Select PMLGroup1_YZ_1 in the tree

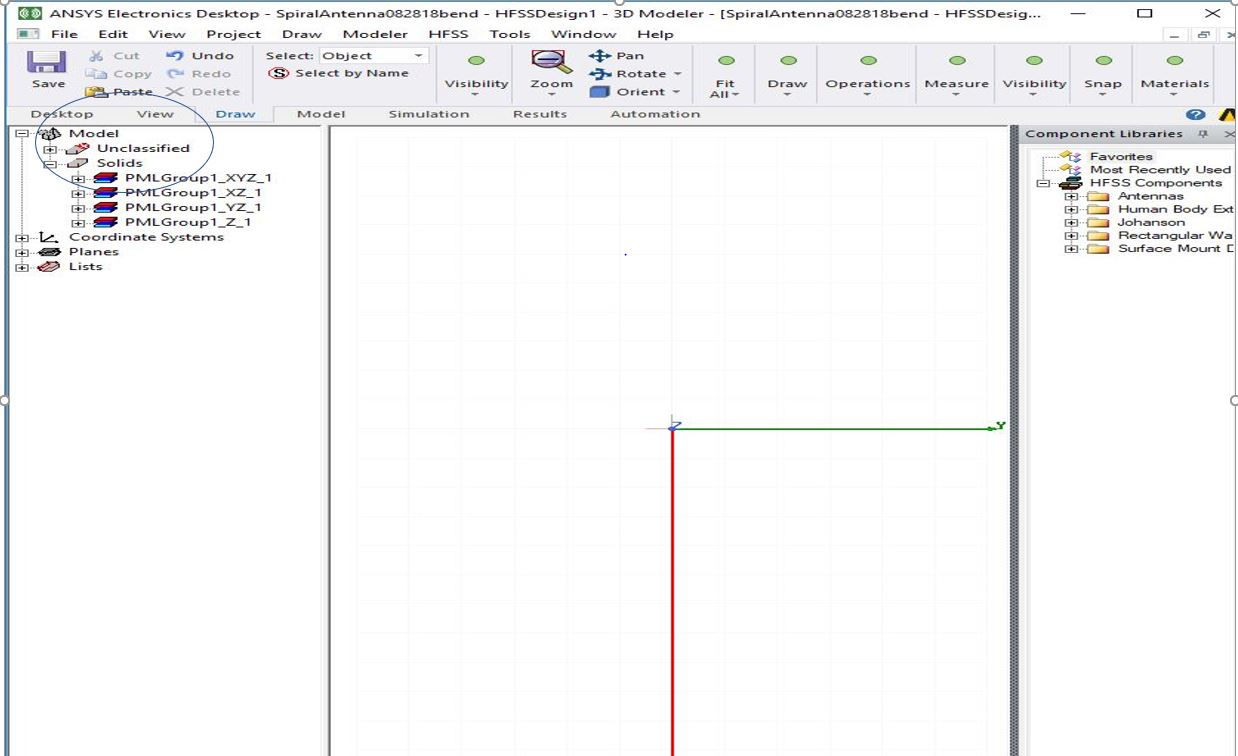pyautogui.click(x=193, y=208)
